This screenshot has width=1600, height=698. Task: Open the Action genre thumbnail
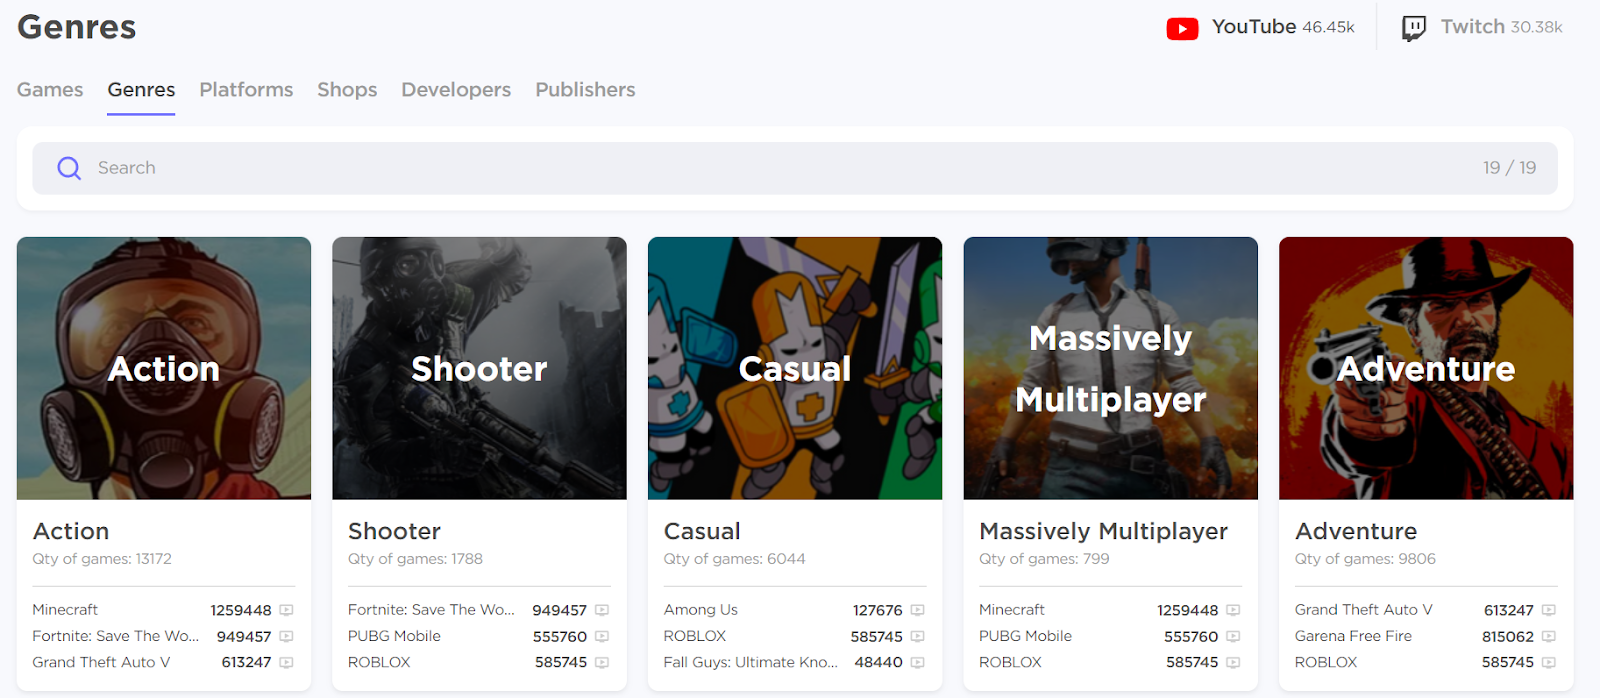tap(164, 368)
